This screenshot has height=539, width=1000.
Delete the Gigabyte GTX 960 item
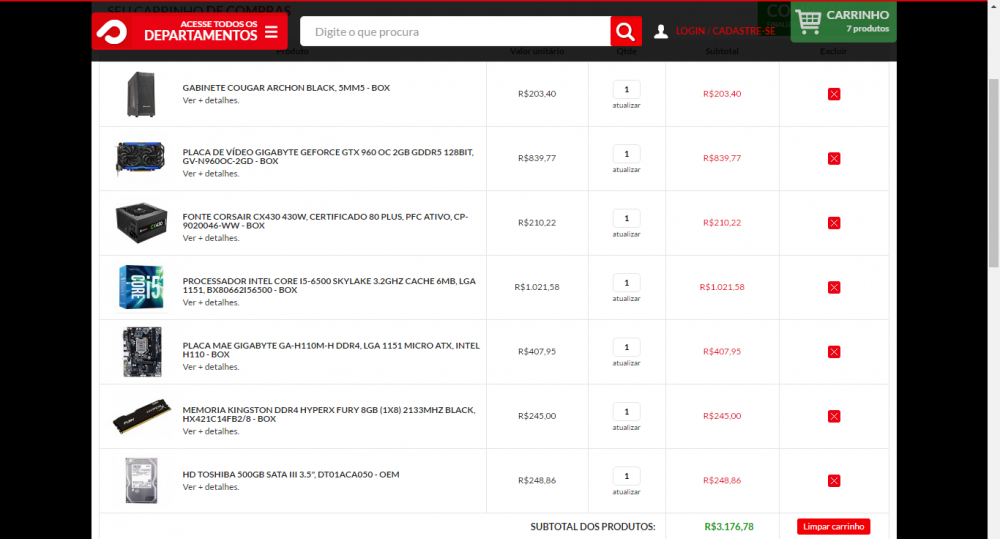pos(834,158)
